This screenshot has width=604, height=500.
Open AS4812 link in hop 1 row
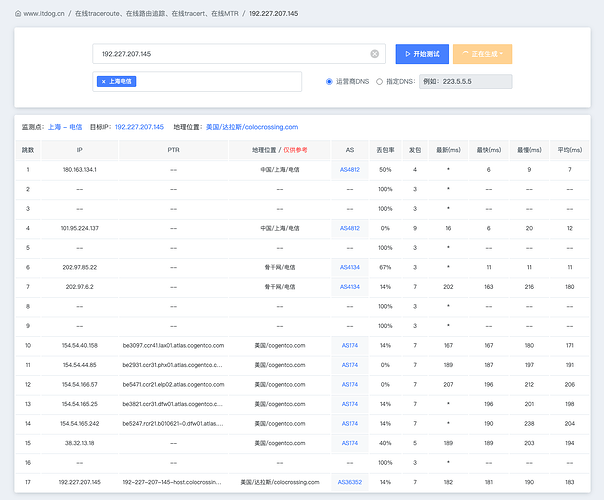point(350,169)
